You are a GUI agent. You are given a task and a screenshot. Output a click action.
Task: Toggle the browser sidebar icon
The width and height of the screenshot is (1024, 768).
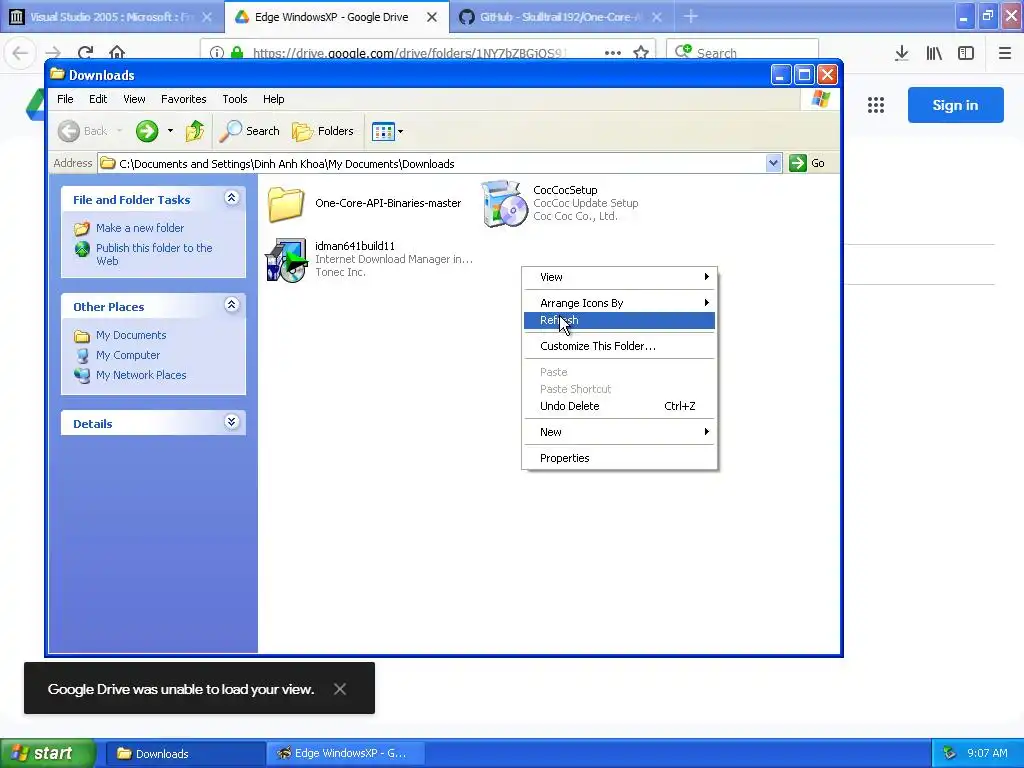click(966, 53)
